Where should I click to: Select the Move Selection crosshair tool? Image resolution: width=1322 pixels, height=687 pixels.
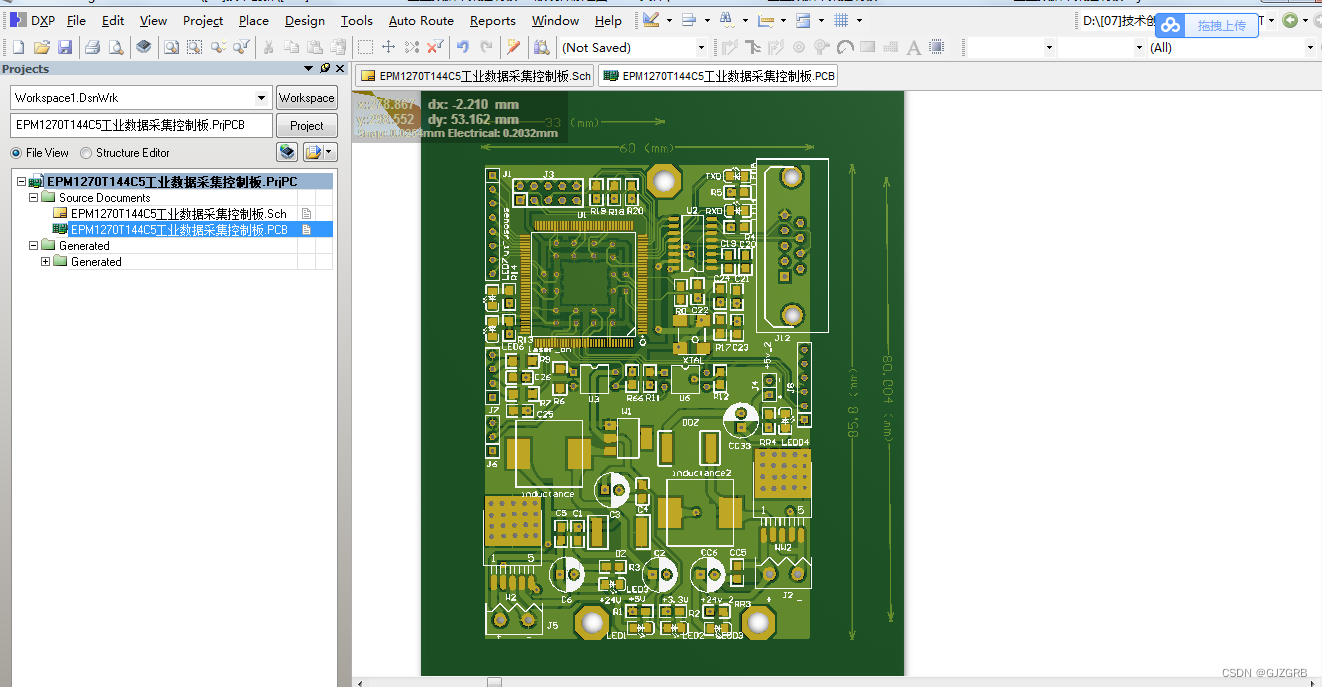coord(389,47)
